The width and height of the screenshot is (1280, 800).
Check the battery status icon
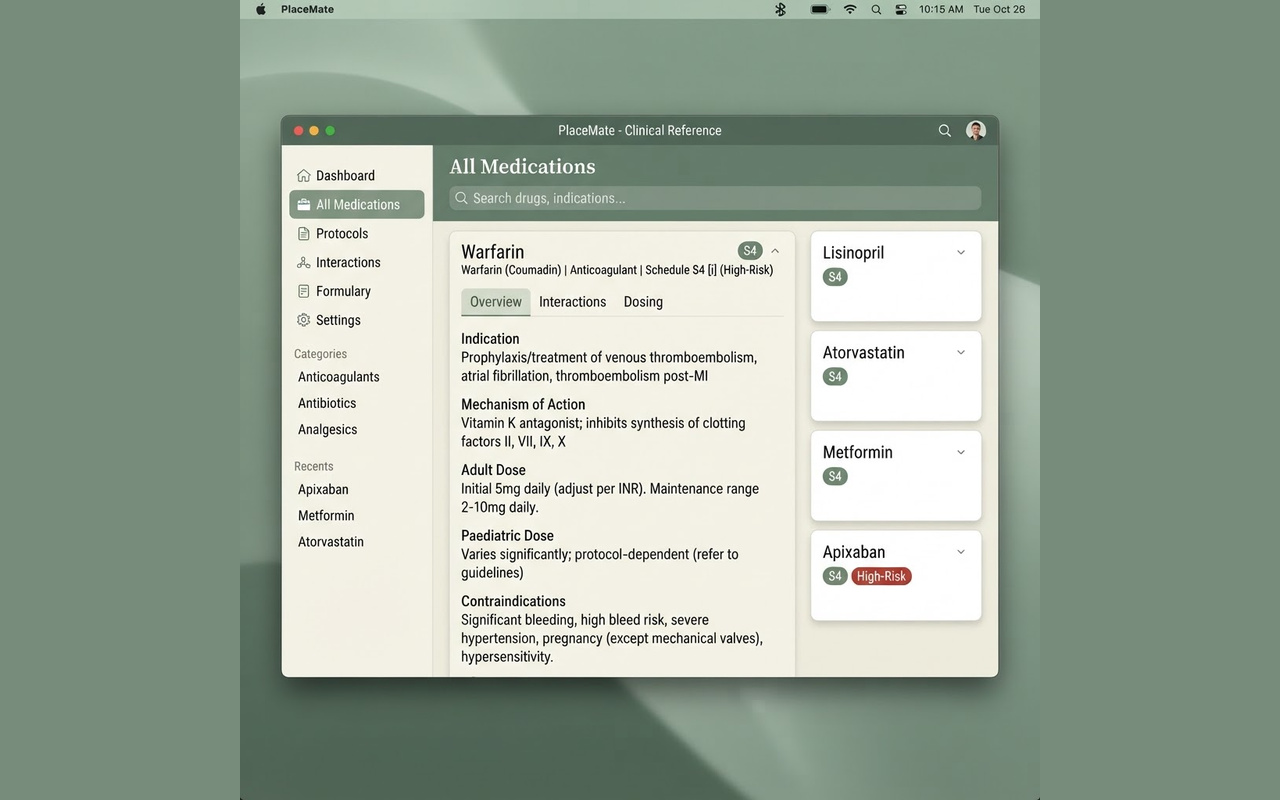click(820, 9)
